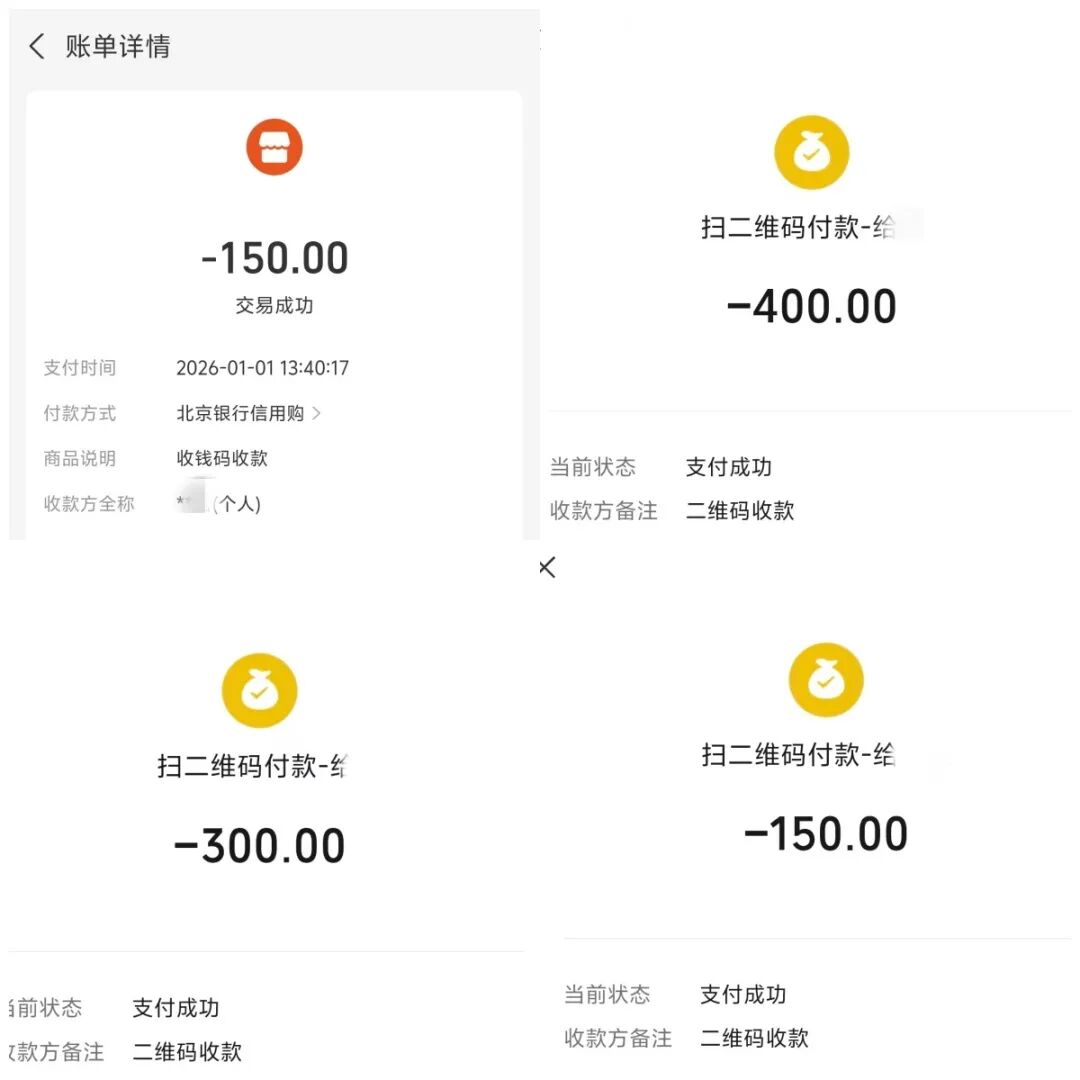Screen dimensions: 1080x1080
Task: Tap the yellow money bag icon above -400.00
Action: tap(811, 153)
